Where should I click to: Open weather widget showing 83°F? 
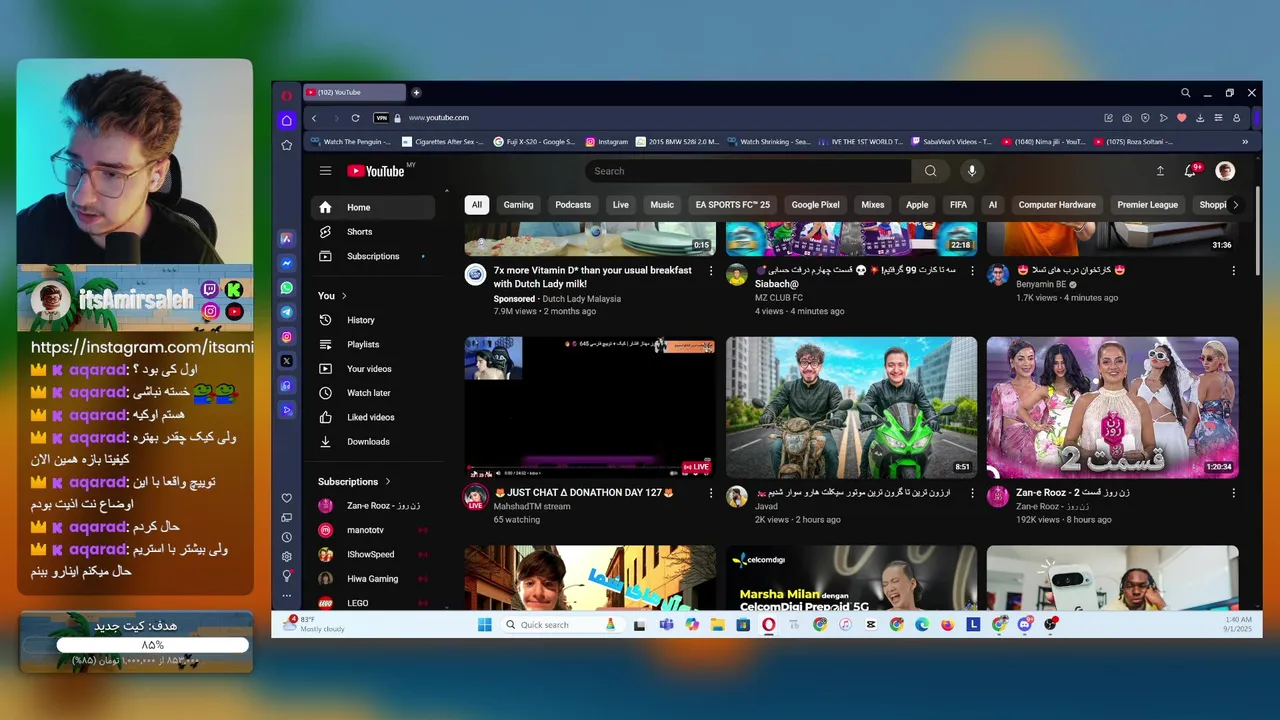[x=317, y=624]
